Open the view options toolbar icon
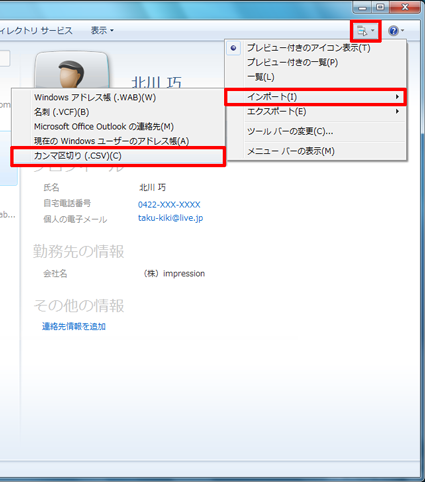425x482 pixels. [366, 31]
